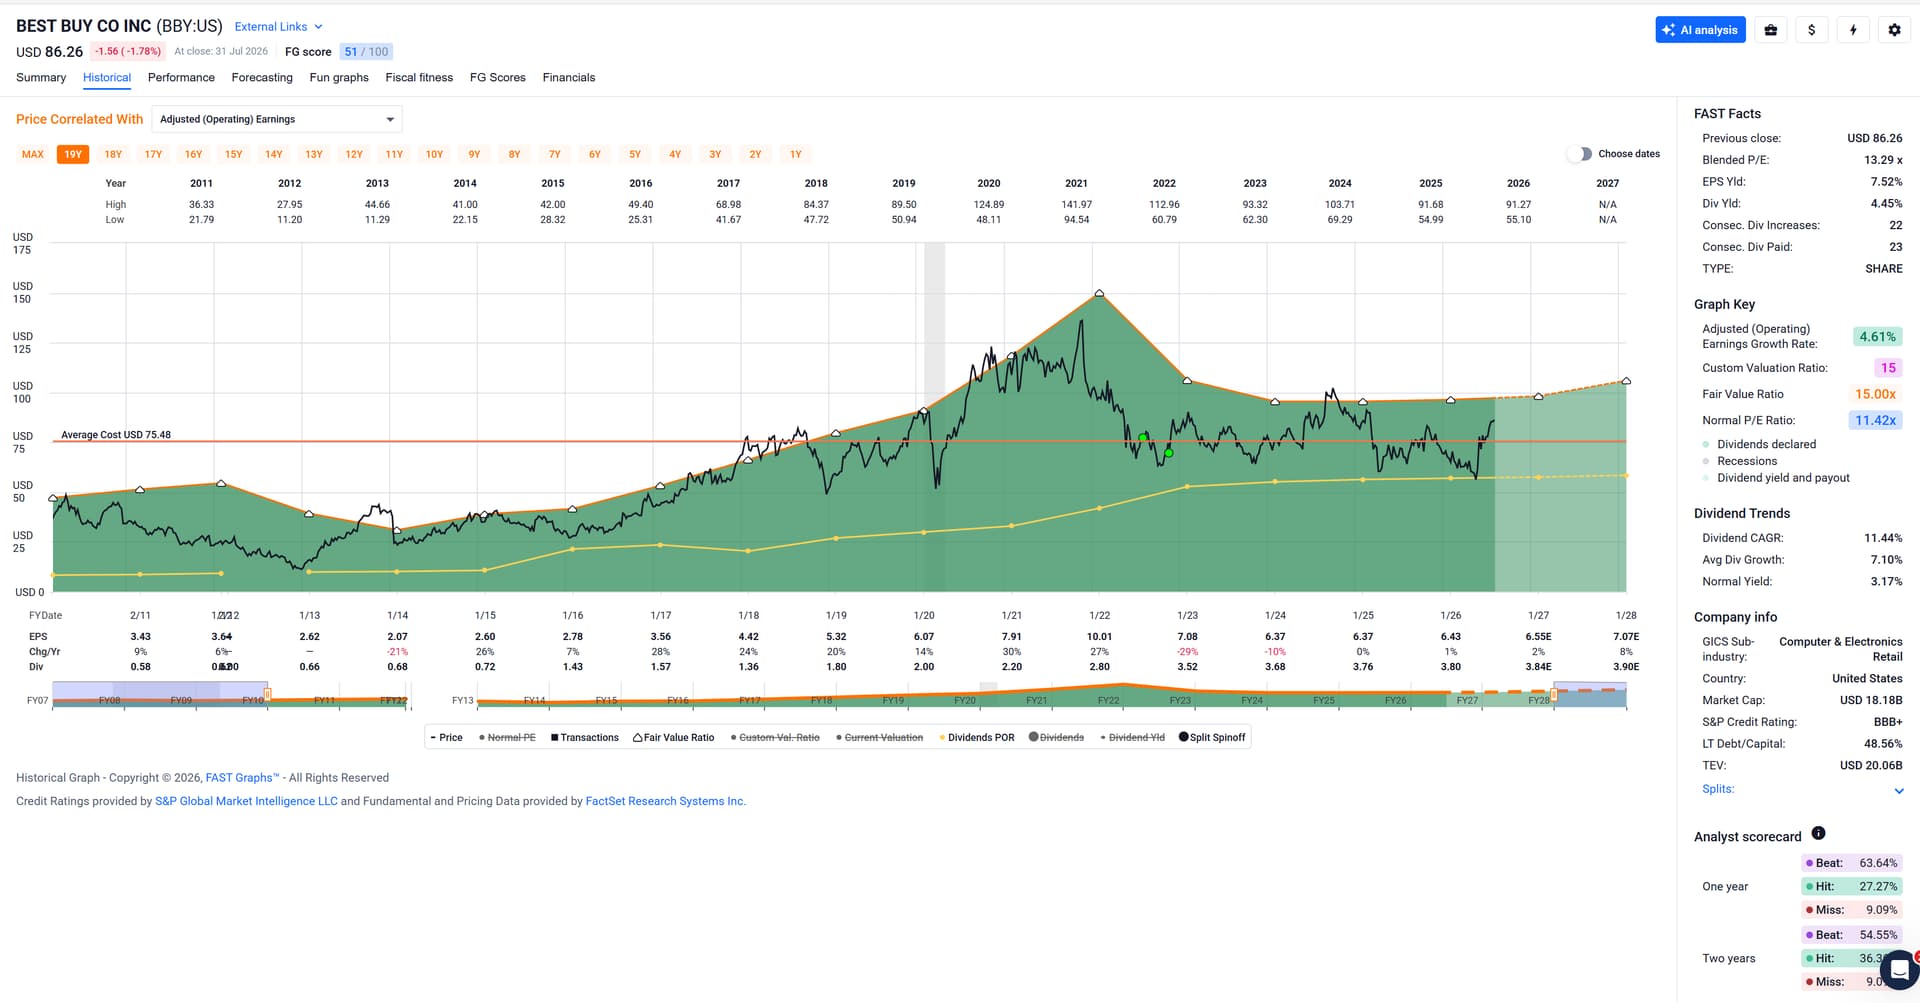Toggle Normal PE series in legend

click(507, 738)
